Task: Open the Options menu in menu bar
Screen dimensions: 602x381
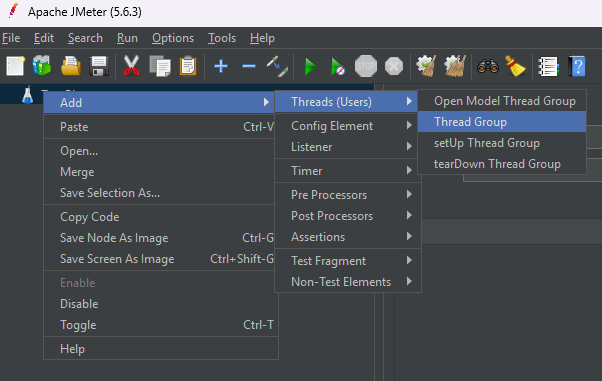Action: pyautogui.click(x=173, y=38)
